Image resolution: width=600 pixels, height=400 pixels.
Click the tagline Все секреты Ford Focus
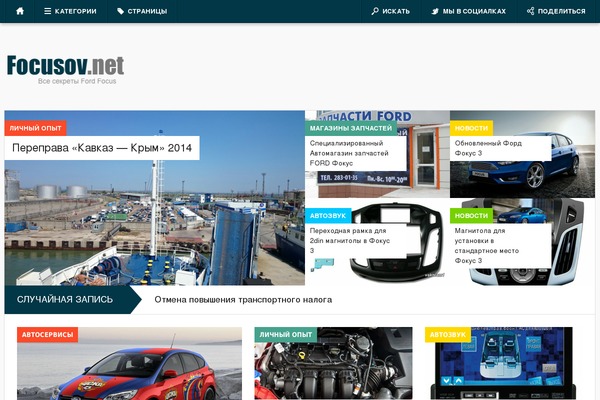pos(77,81)
